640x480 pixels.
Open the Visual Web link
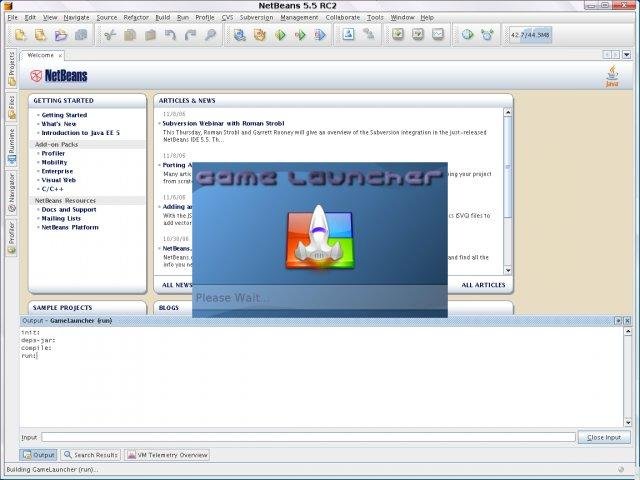click(58, 180)
